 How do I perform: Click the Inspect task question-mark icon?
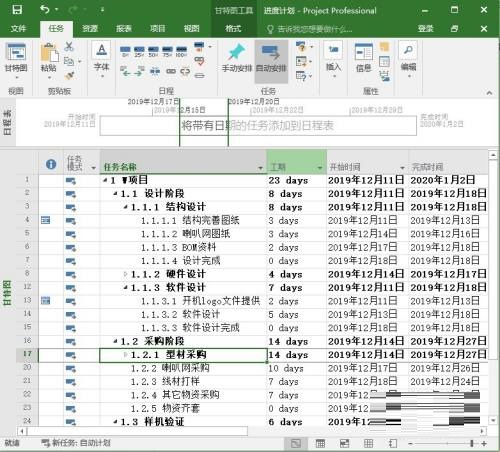(301, 46)
